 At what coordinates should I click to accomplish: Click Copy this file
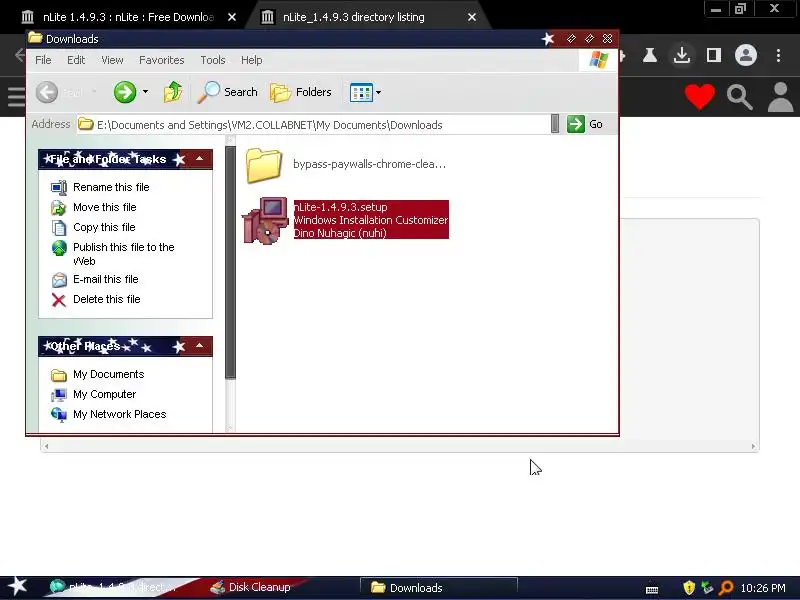[x=104, y=227]
